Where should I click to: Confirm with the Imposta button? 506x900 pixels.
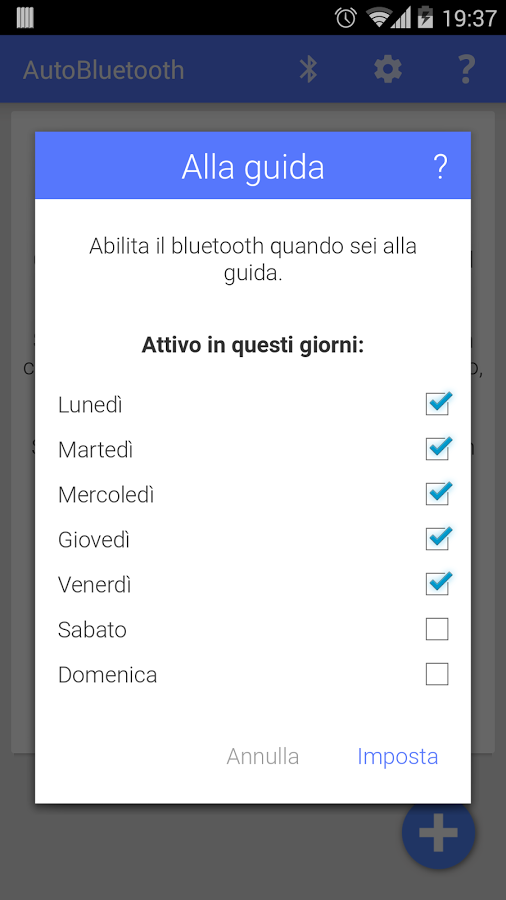pos(398,757)
